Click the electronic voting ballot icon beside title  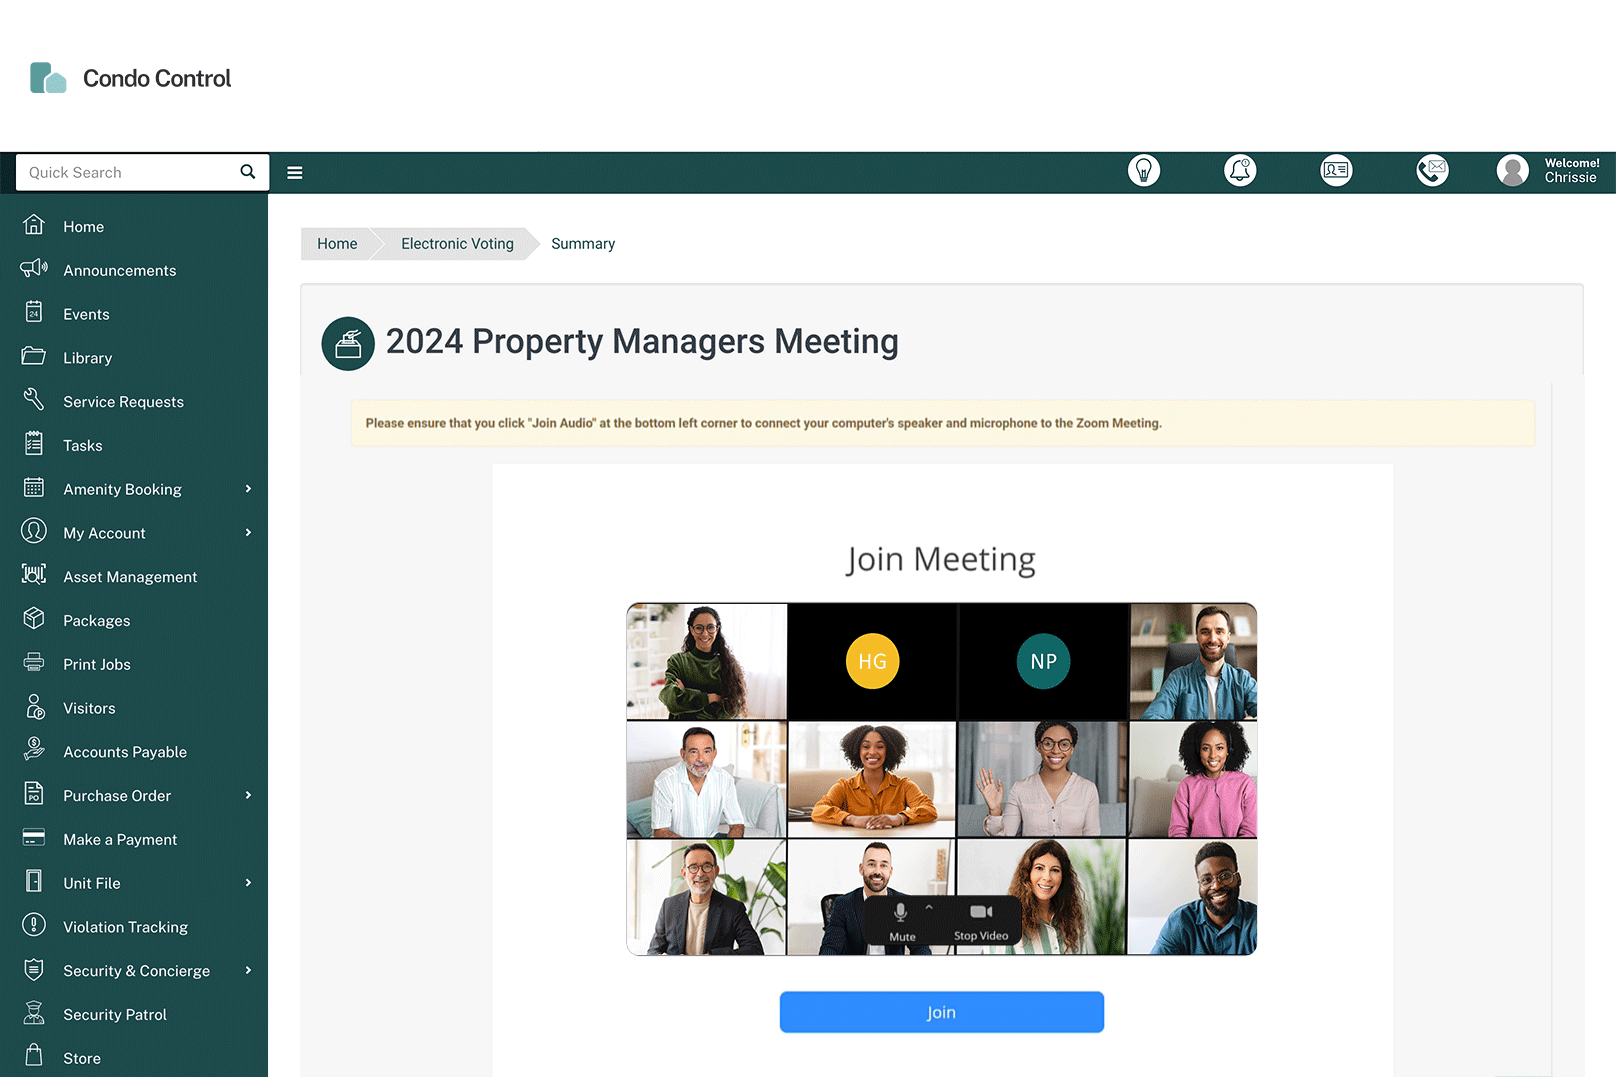(x=348, y=343)
